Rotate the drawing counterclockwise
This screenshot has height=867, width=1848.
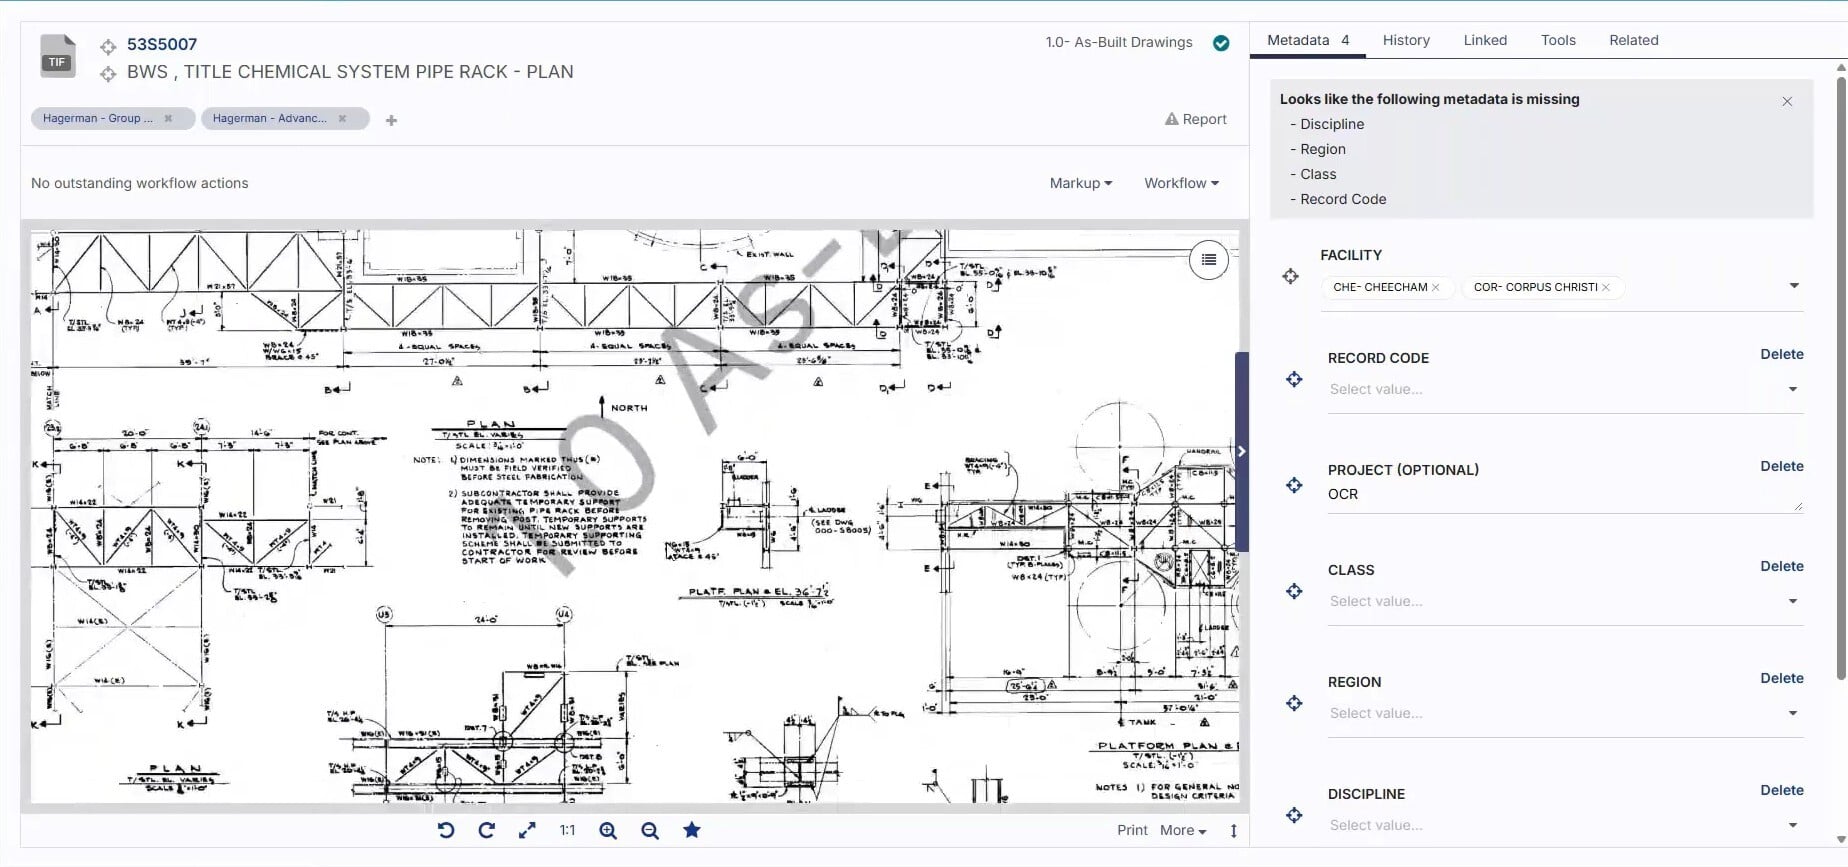[x=446, y=830]
